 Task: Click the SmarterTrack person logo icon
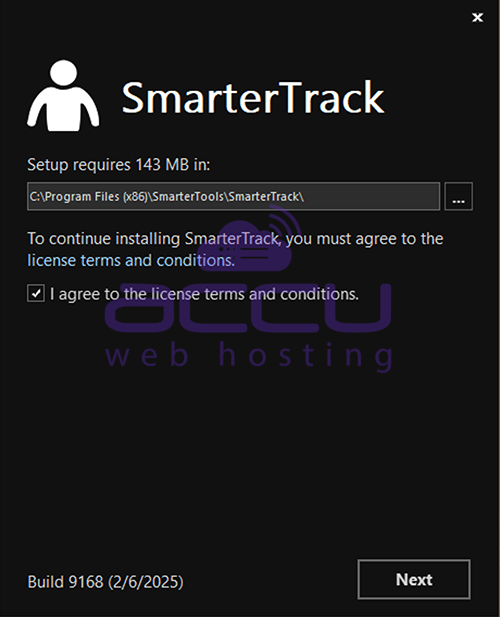(x=63, y=96)
